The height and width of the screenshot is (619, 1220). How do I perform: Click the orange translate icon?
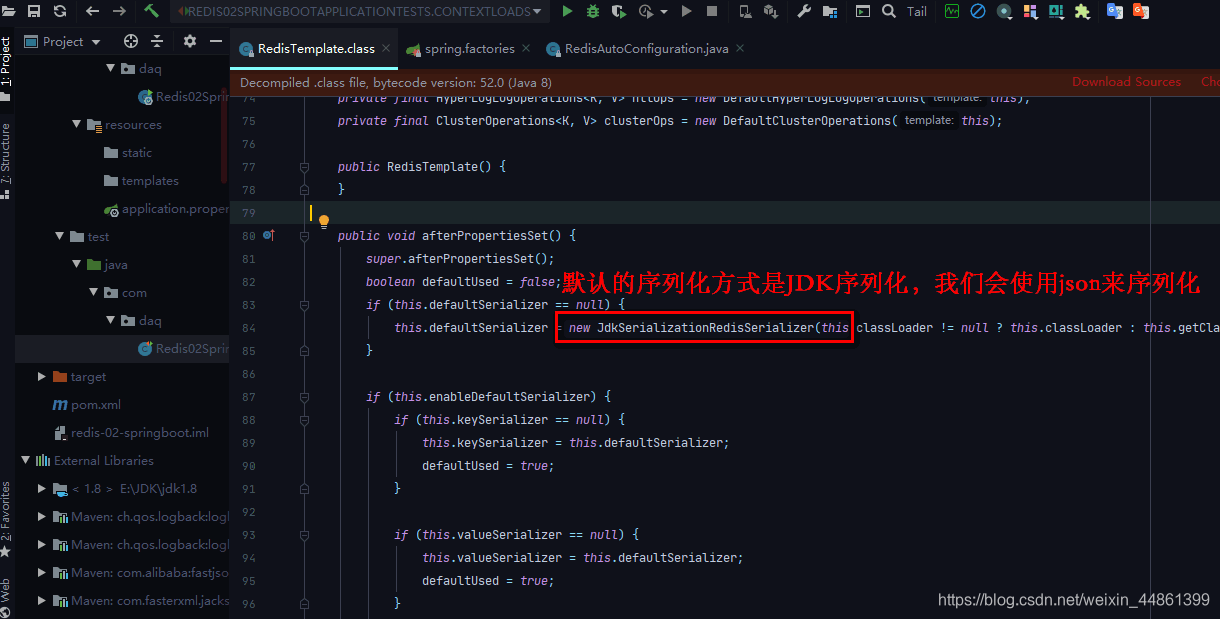tap(1140, 12)
